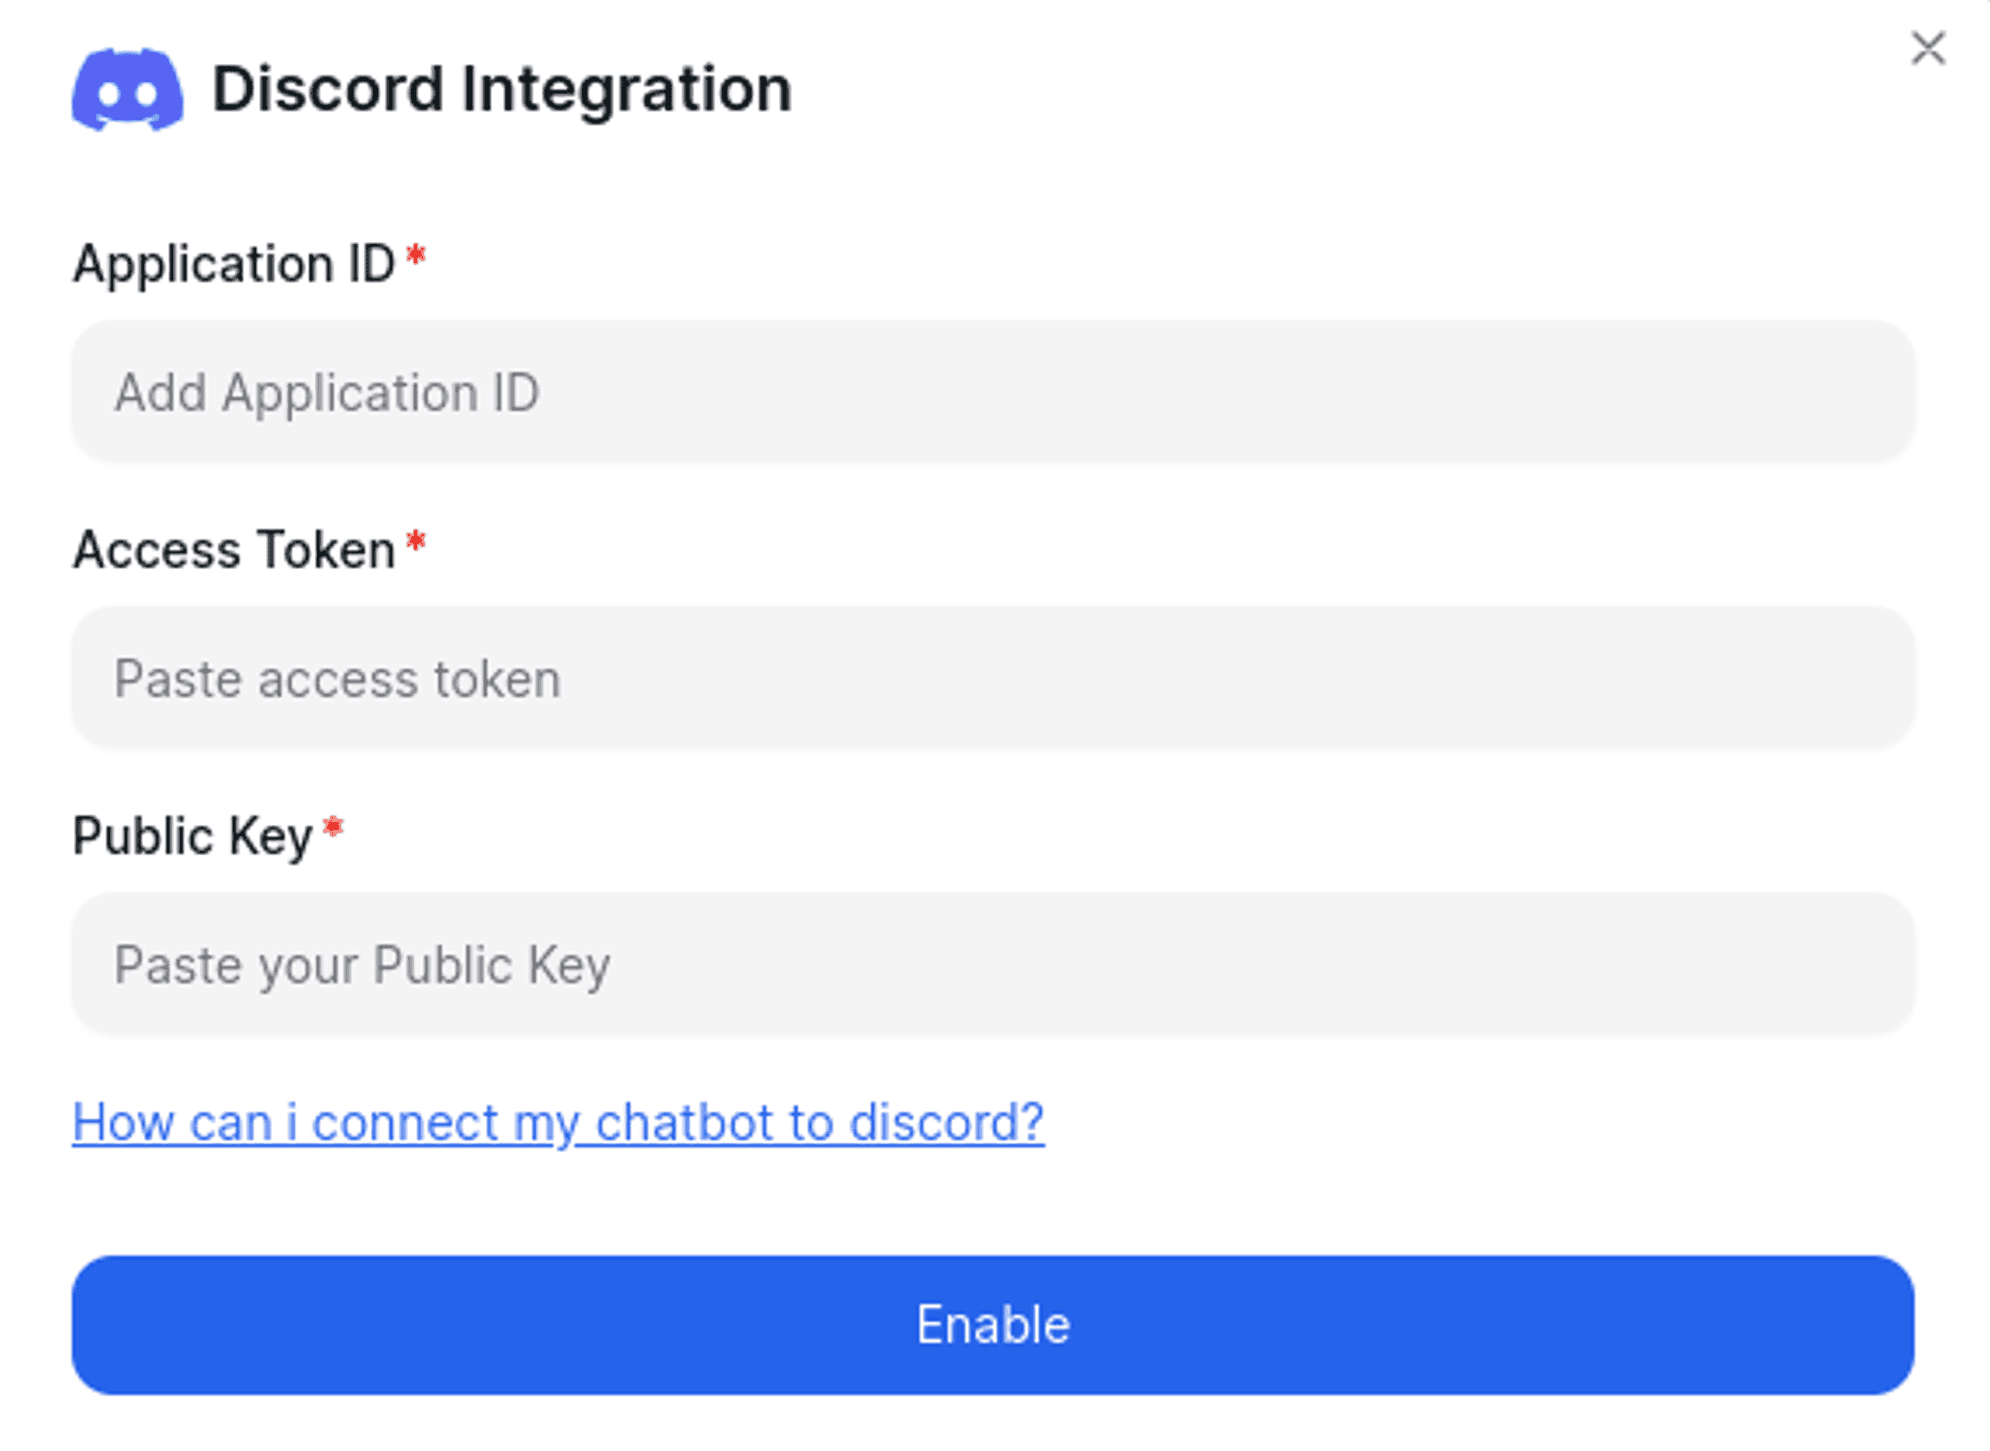This screenshot has width=1990, height=1451.
Task: Close the Discord Integration dialog
Action: (x=1927, y=48)
